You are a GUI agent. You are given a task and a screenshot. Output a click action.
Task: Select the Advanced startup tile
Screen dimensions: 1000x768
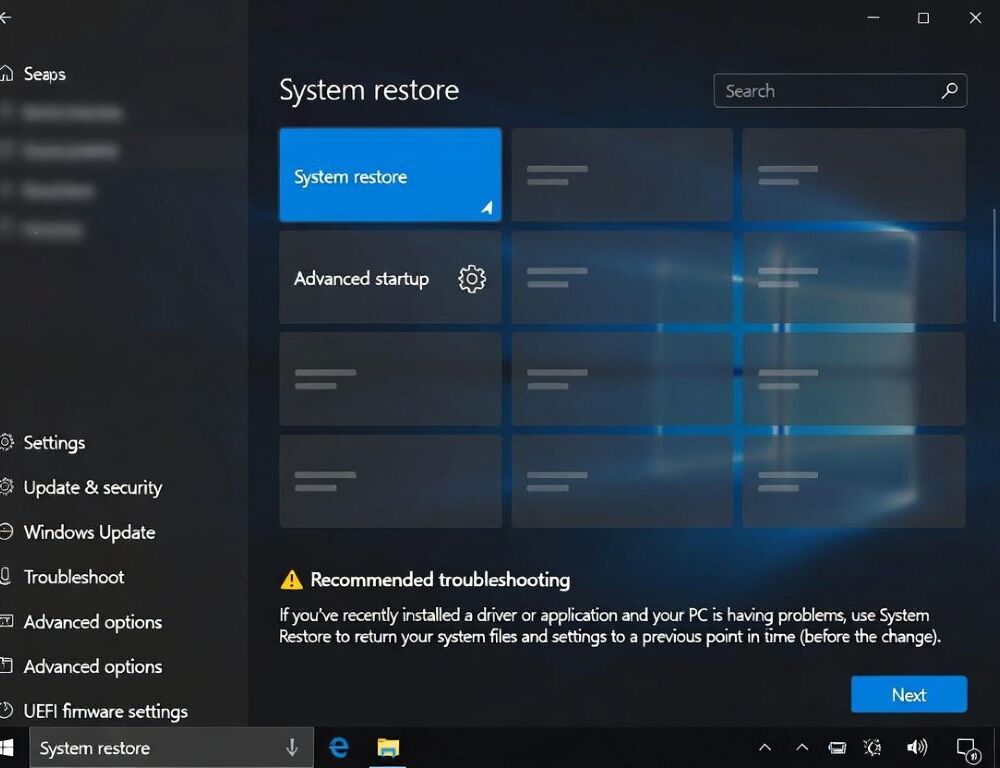click(380, 279)
